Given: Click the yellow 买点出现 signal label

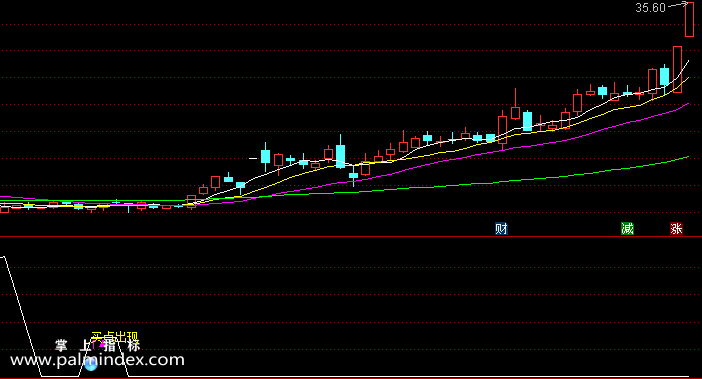Looking at the screenshot, I should [114, 336].
